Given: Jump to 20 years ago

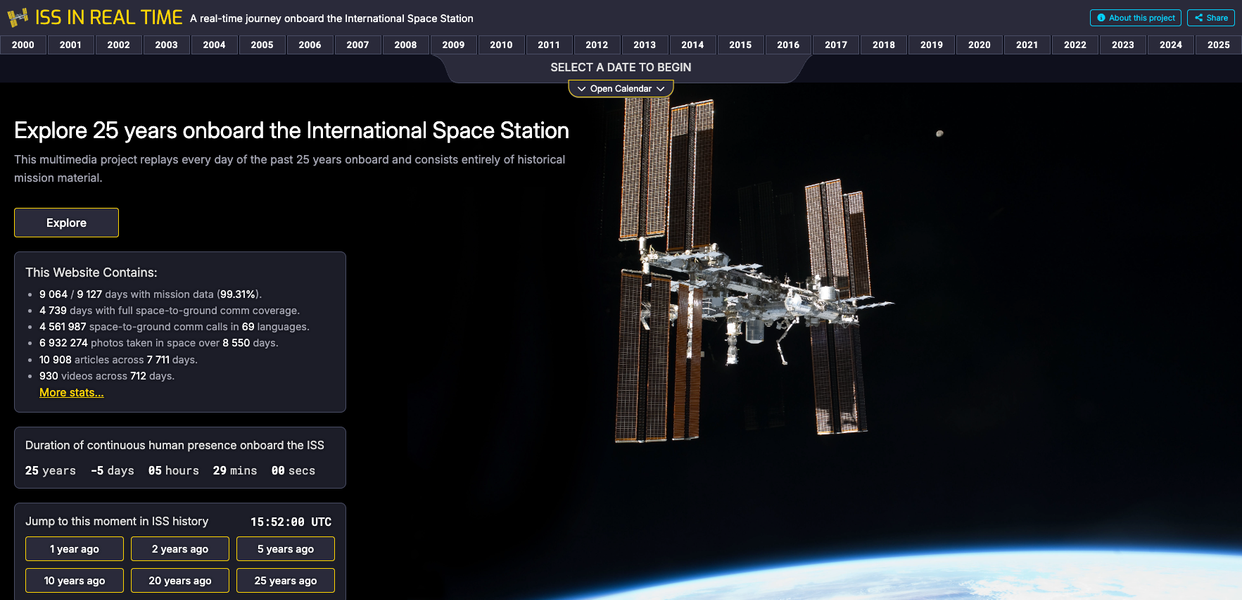Looking at the screenshot, I should (x=180, y=581).
